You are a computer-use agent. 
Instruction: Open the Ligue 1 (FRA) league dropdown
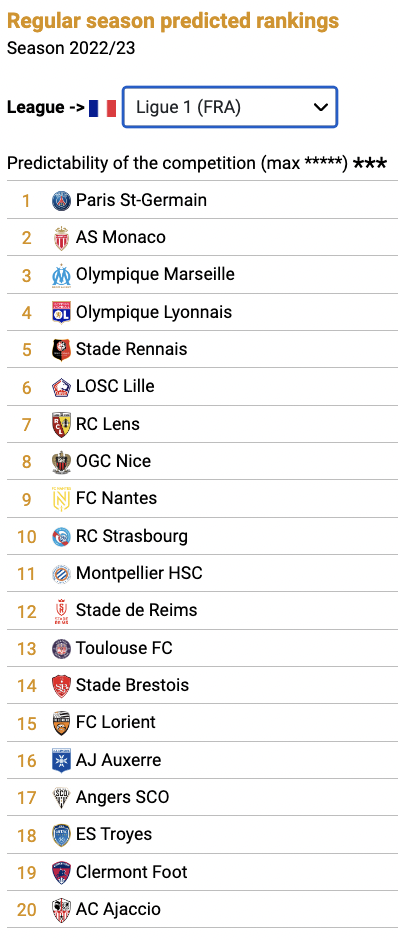[x=230, y=107]
